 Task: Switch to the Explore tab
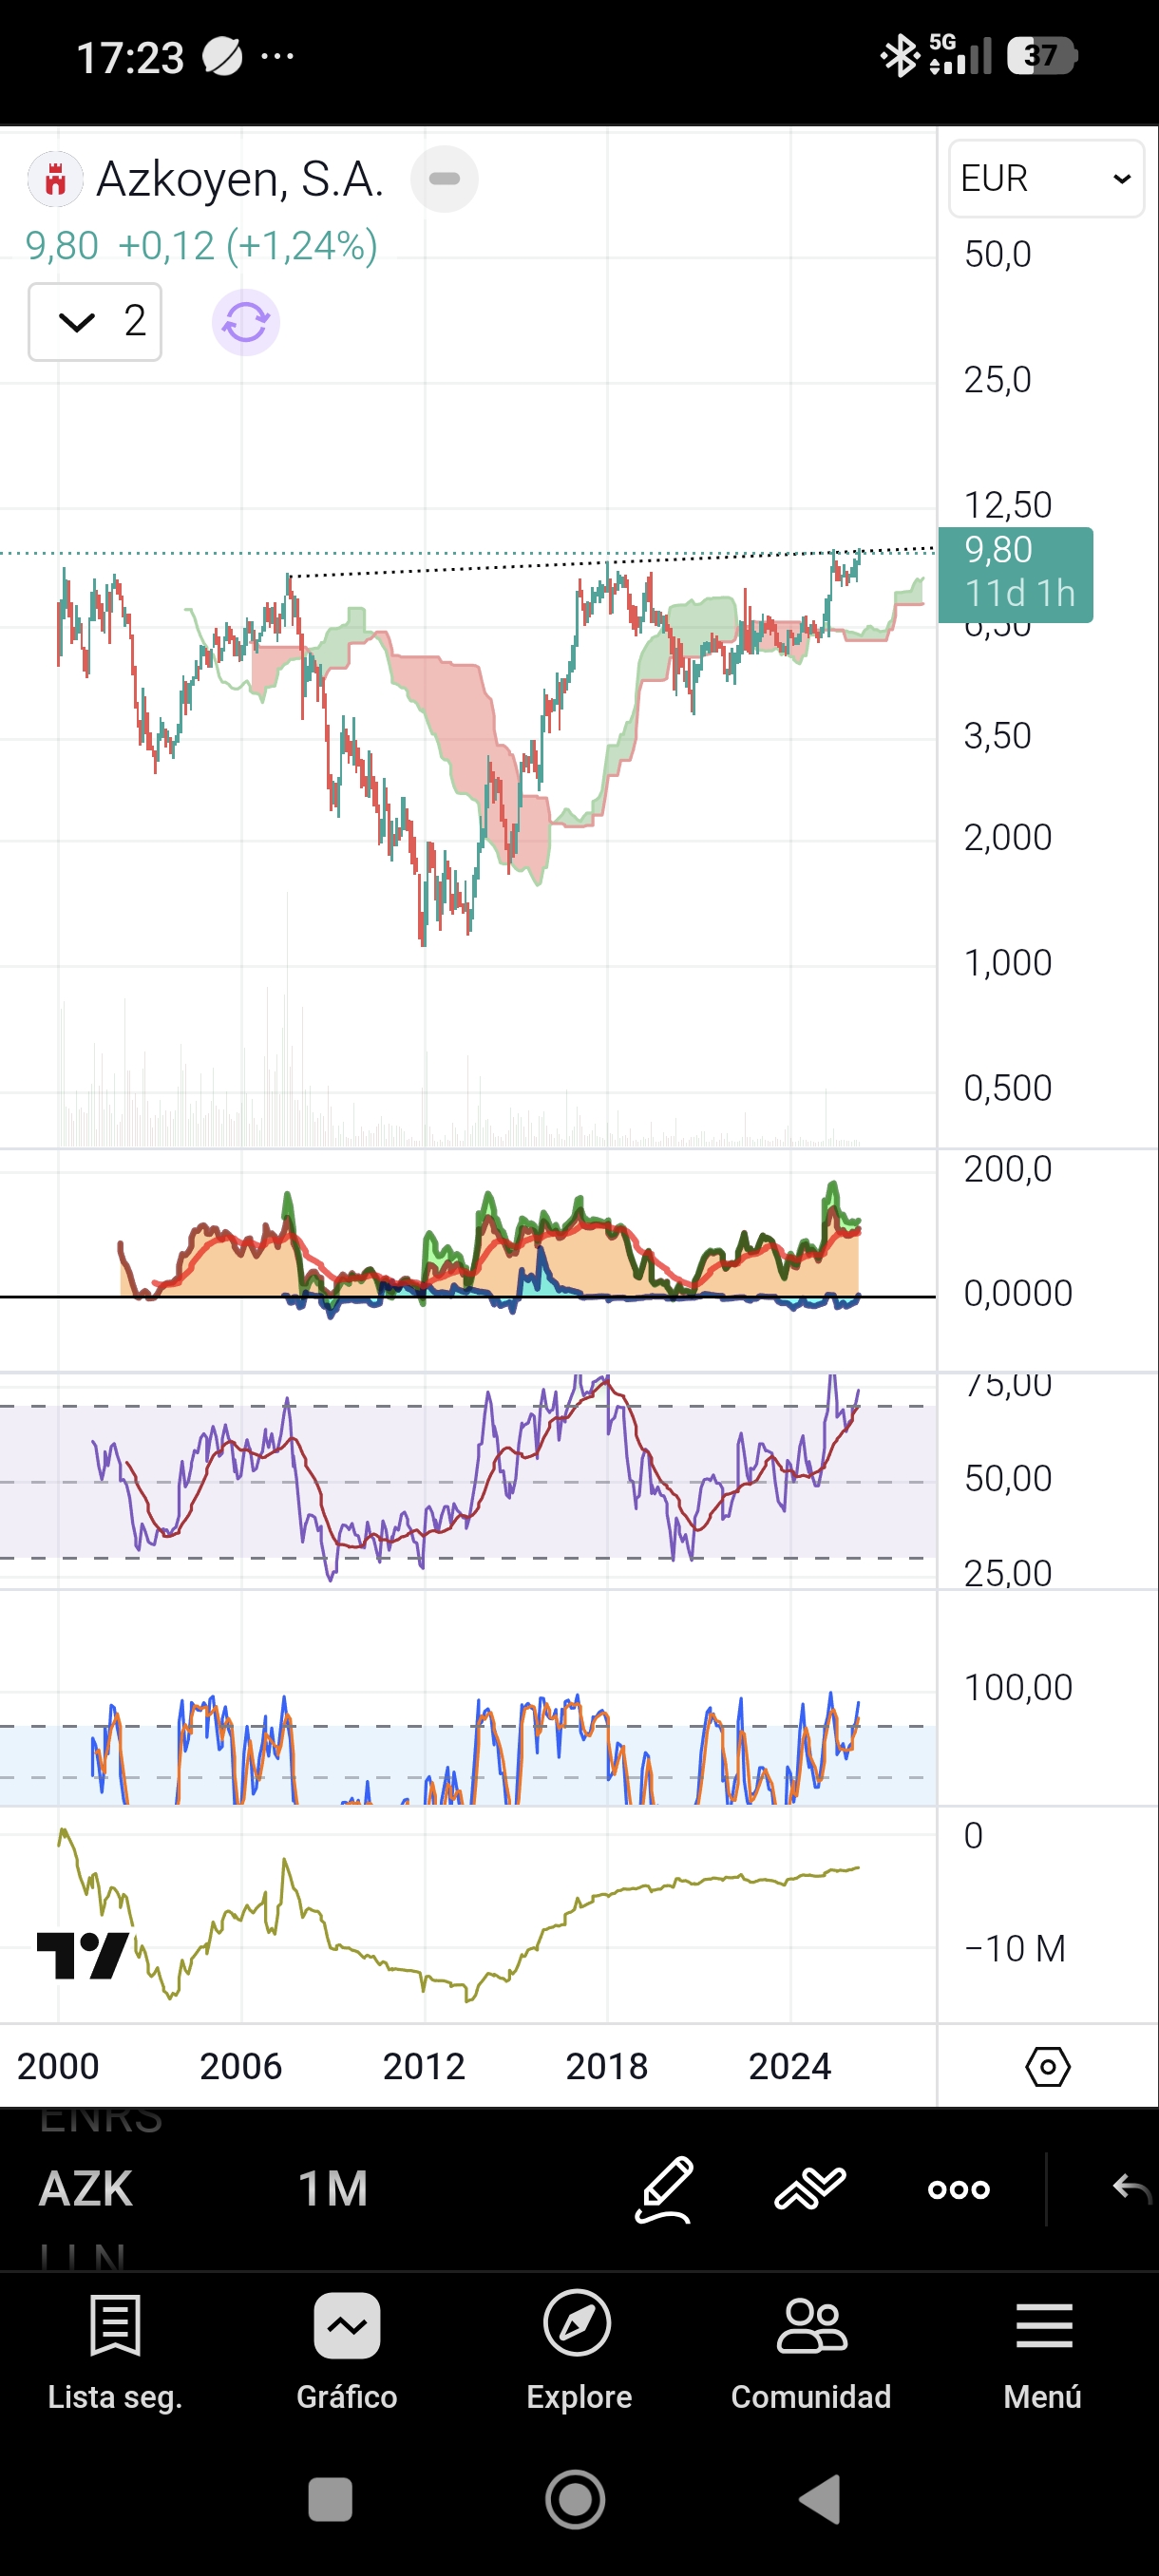pos(578,2349)
